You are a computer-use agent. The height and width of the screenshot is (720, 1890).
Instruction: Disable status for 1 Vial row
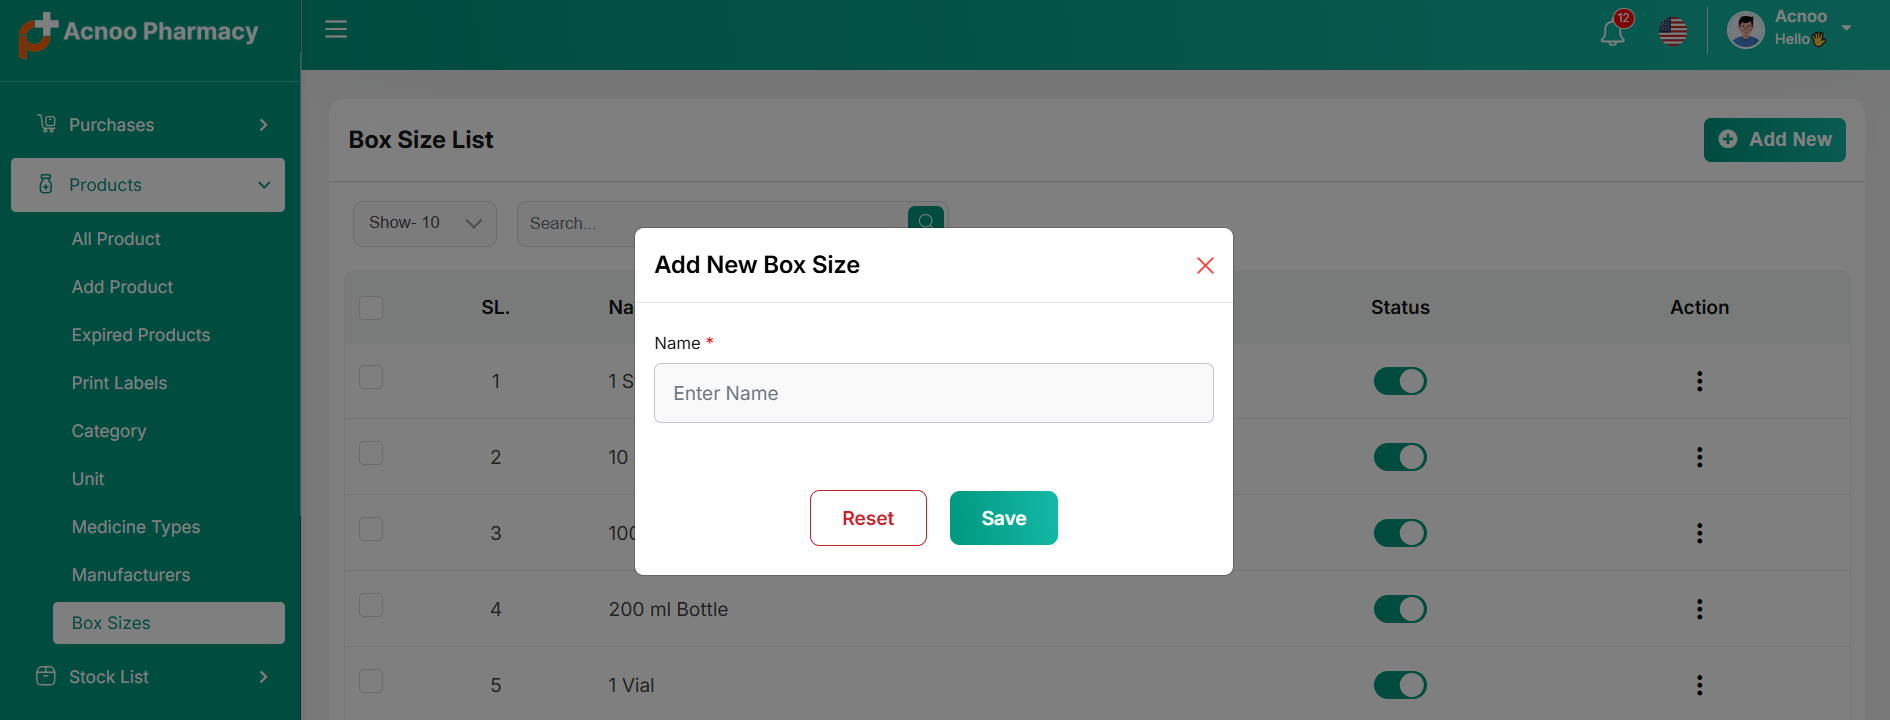[x=1399, y=685]
